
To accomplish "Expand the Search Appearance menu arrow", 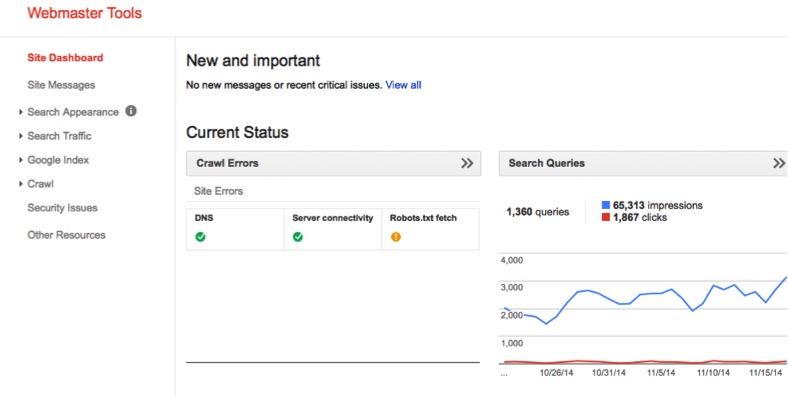I will point(21,112).
